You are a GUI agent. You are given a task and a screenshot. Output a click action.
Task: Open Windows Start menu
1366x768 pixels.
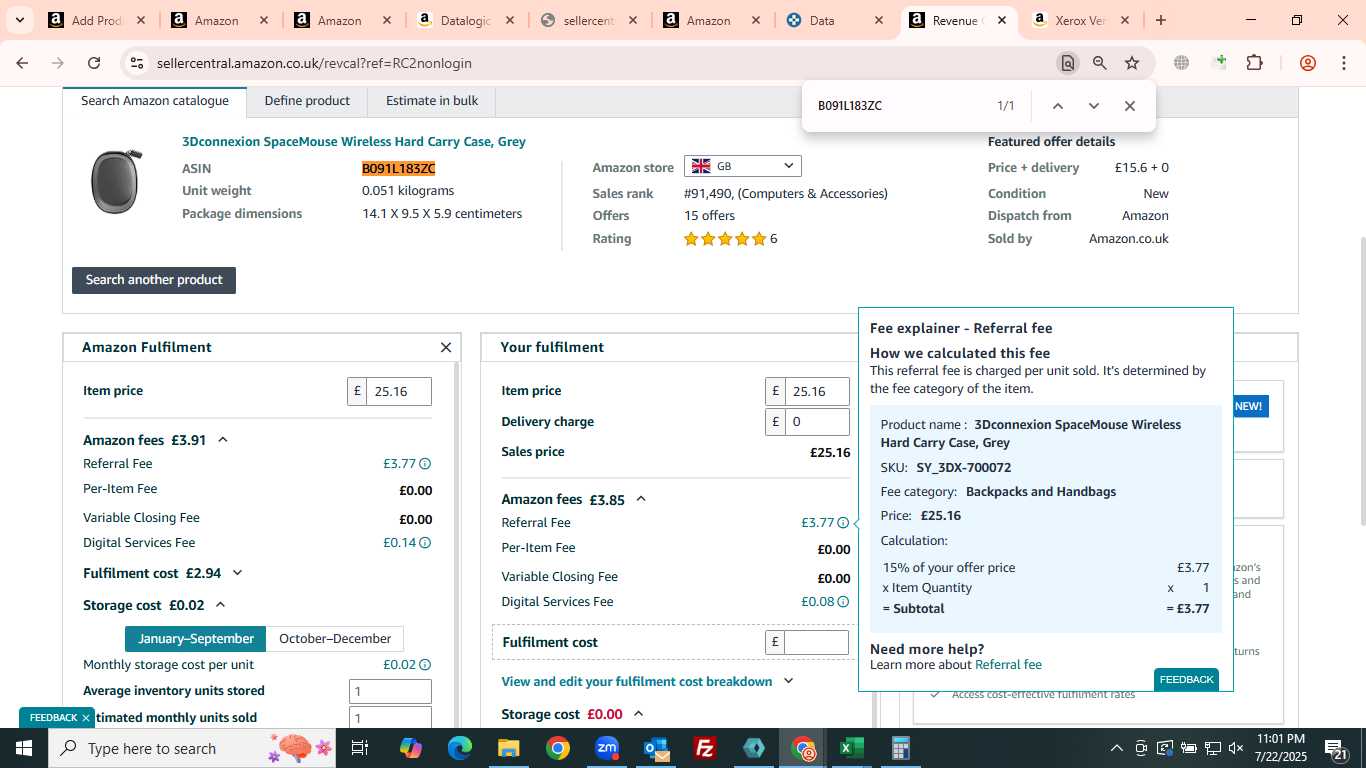click(24, 748)
